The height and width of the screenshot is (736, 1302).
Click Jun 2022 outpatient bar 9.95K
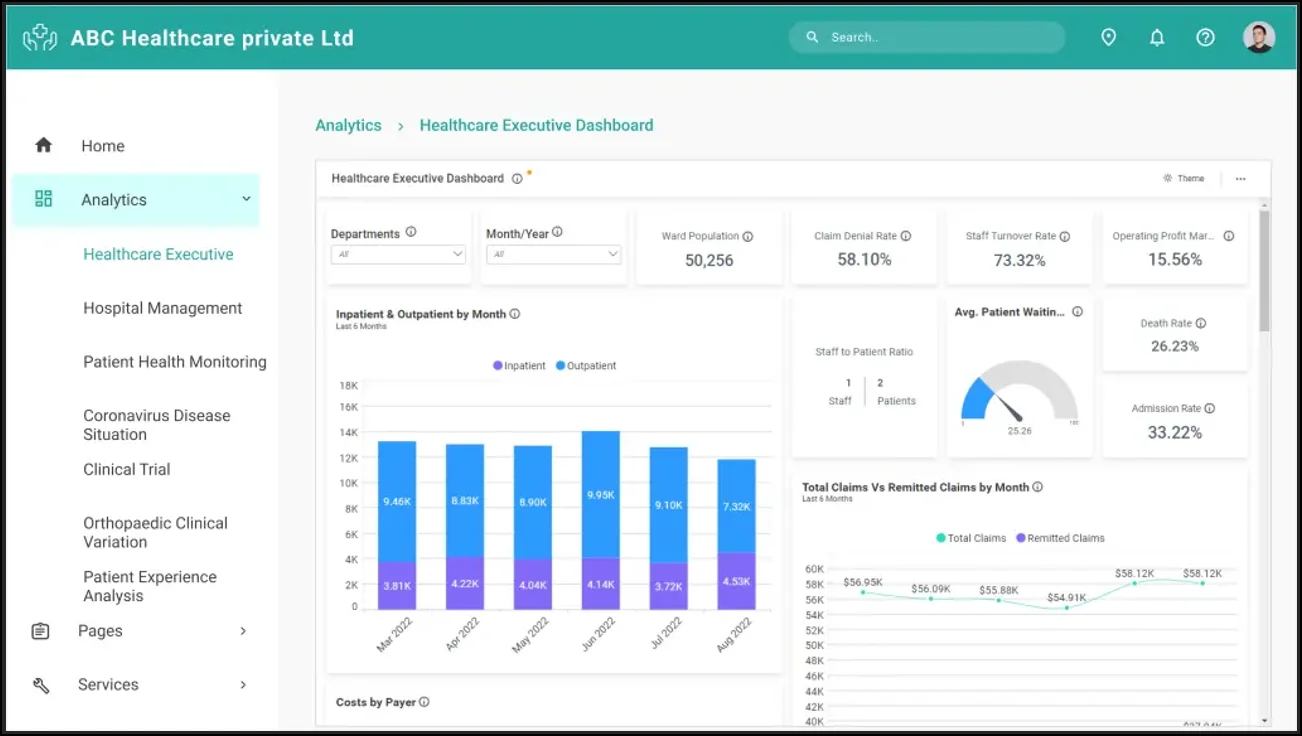pos(601,494)
